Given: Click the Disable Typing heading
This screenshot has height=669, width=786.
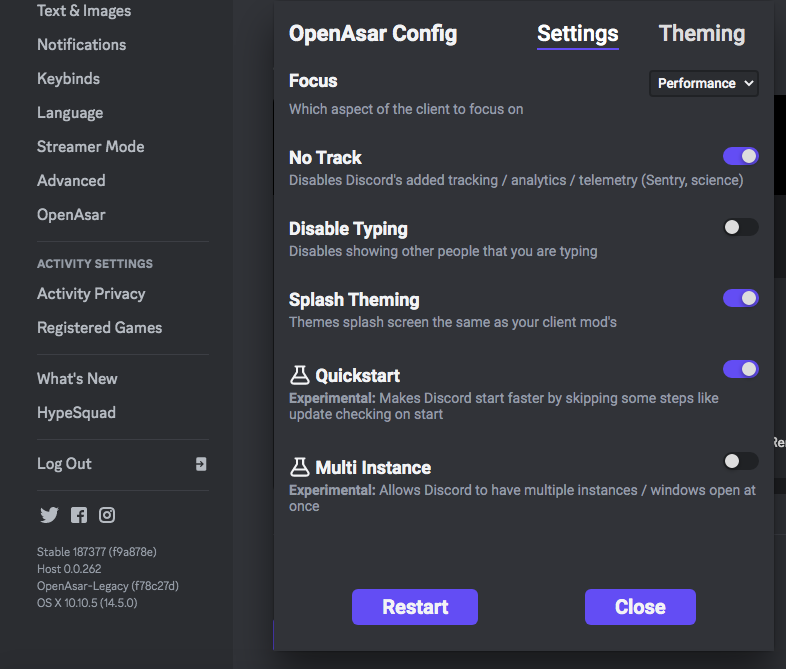Looking at the screenshot, I should 348,229.
